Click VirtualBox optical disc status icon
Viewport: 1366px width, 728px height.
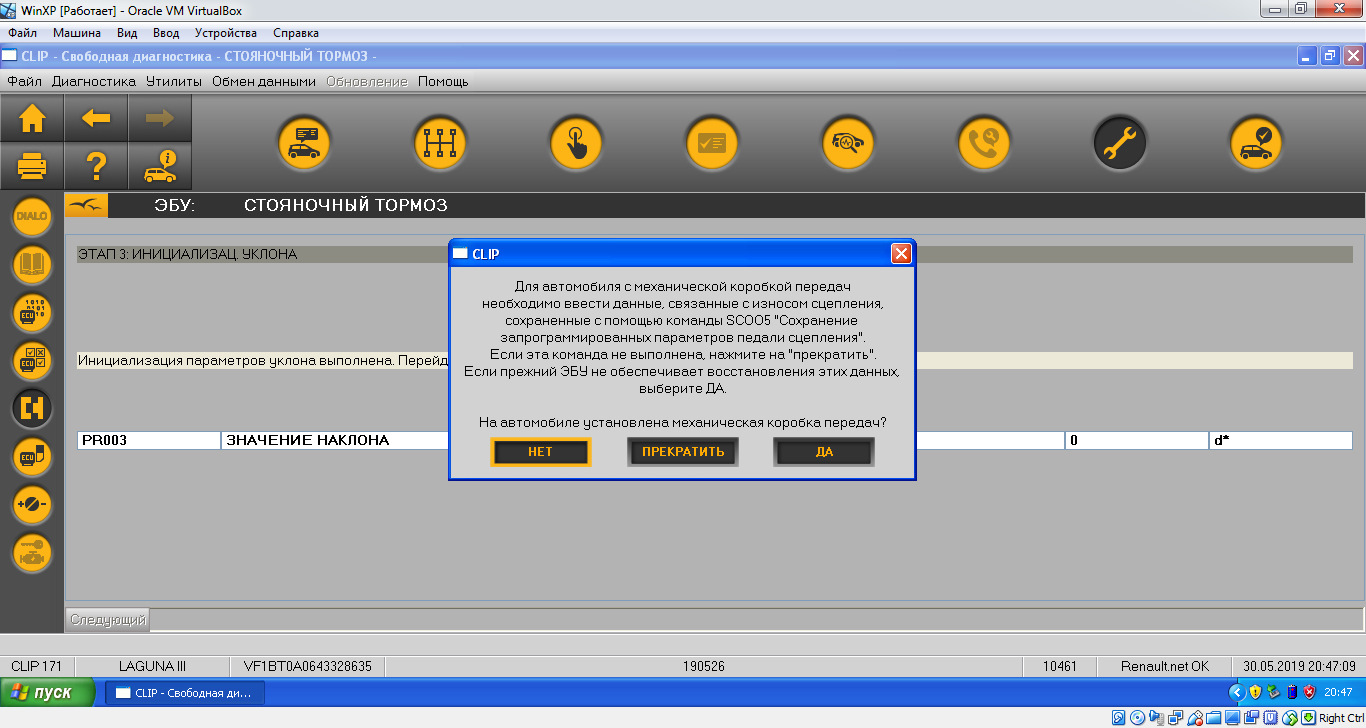tap(1138, 718)
